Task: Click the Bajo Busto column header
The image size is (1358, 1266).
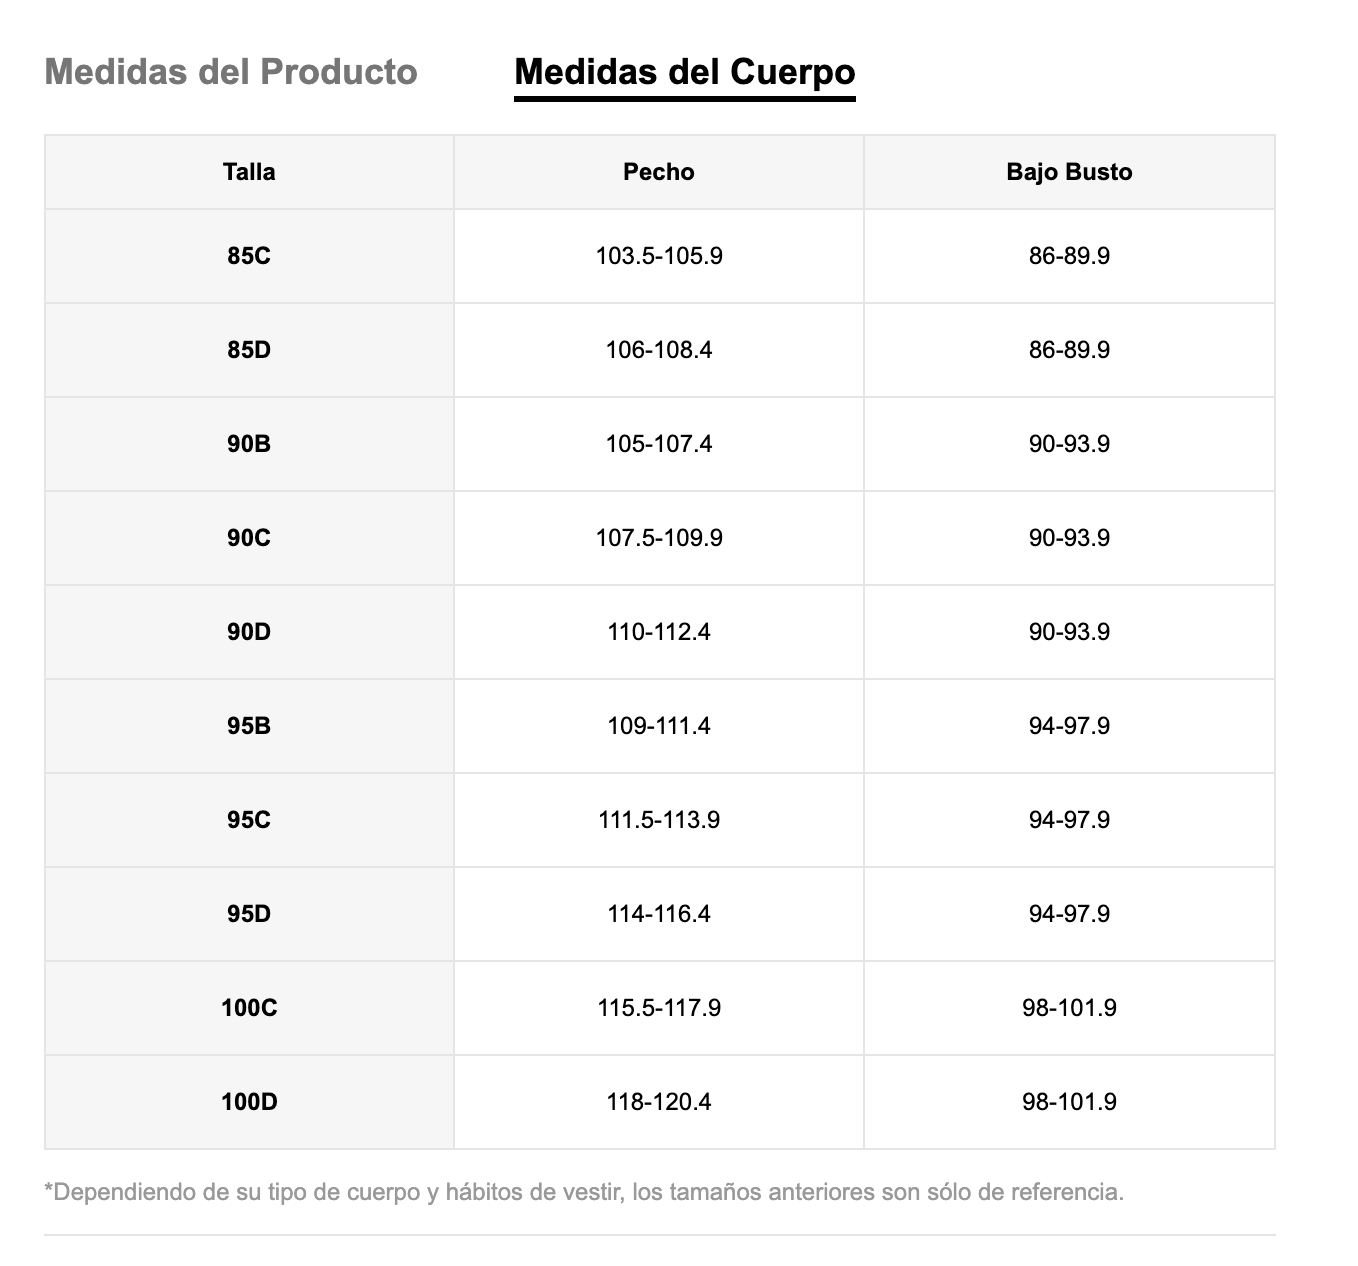Action: [x=1069, y=172]
